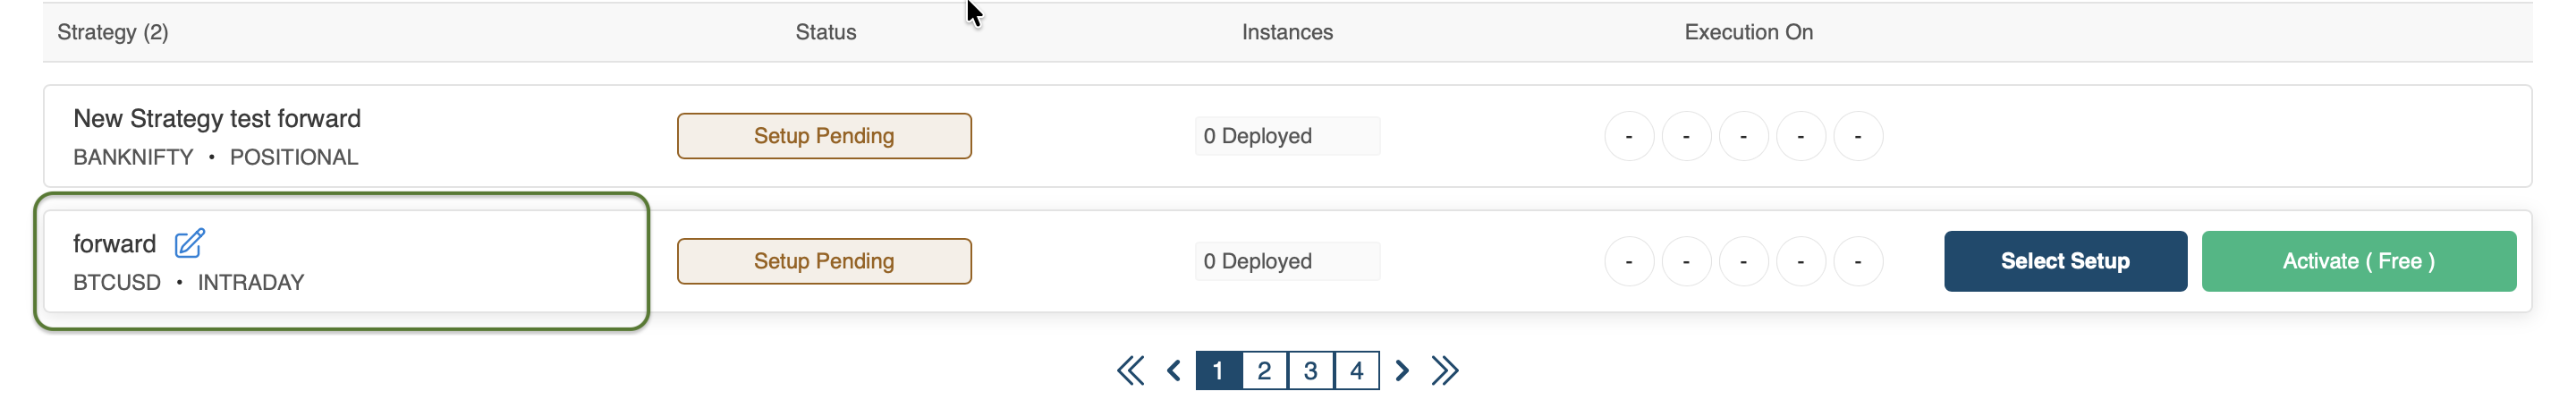Click the Strategy (2) column header
The image size is (2576, 417).
(113, 33)
